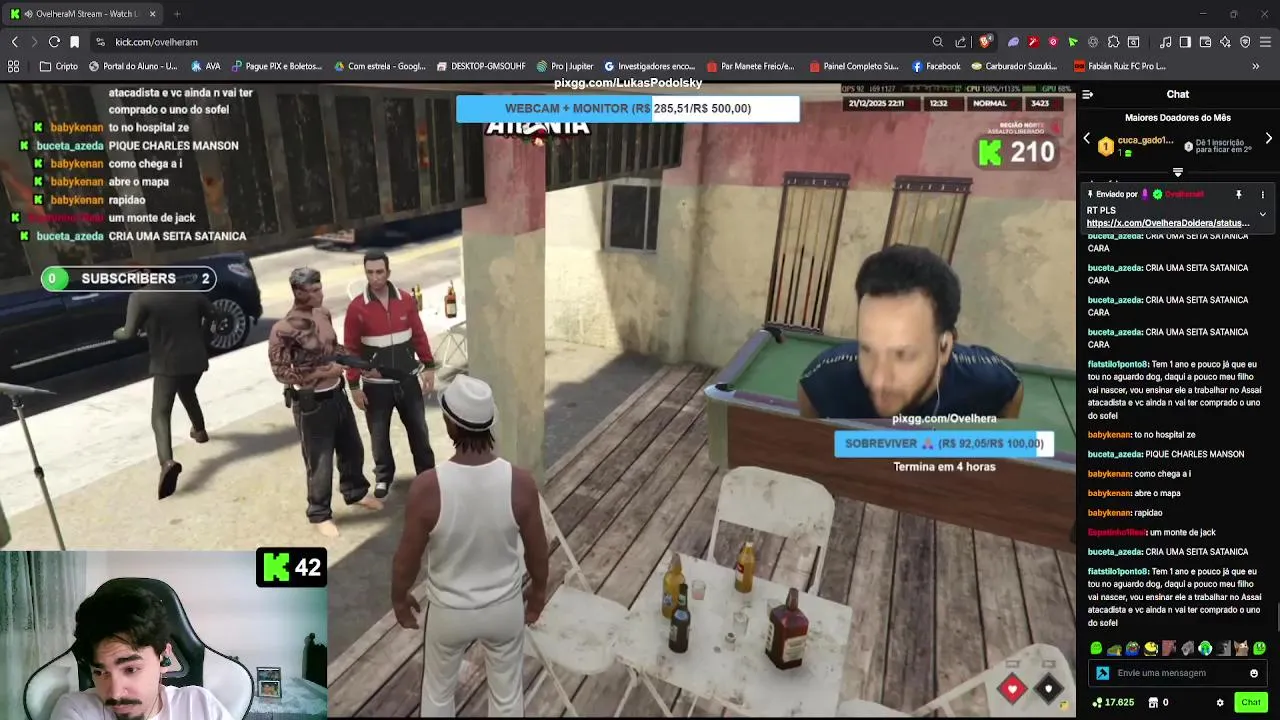Open the purple planet extension icon
1280x720 pixels.
point(1013,42)
